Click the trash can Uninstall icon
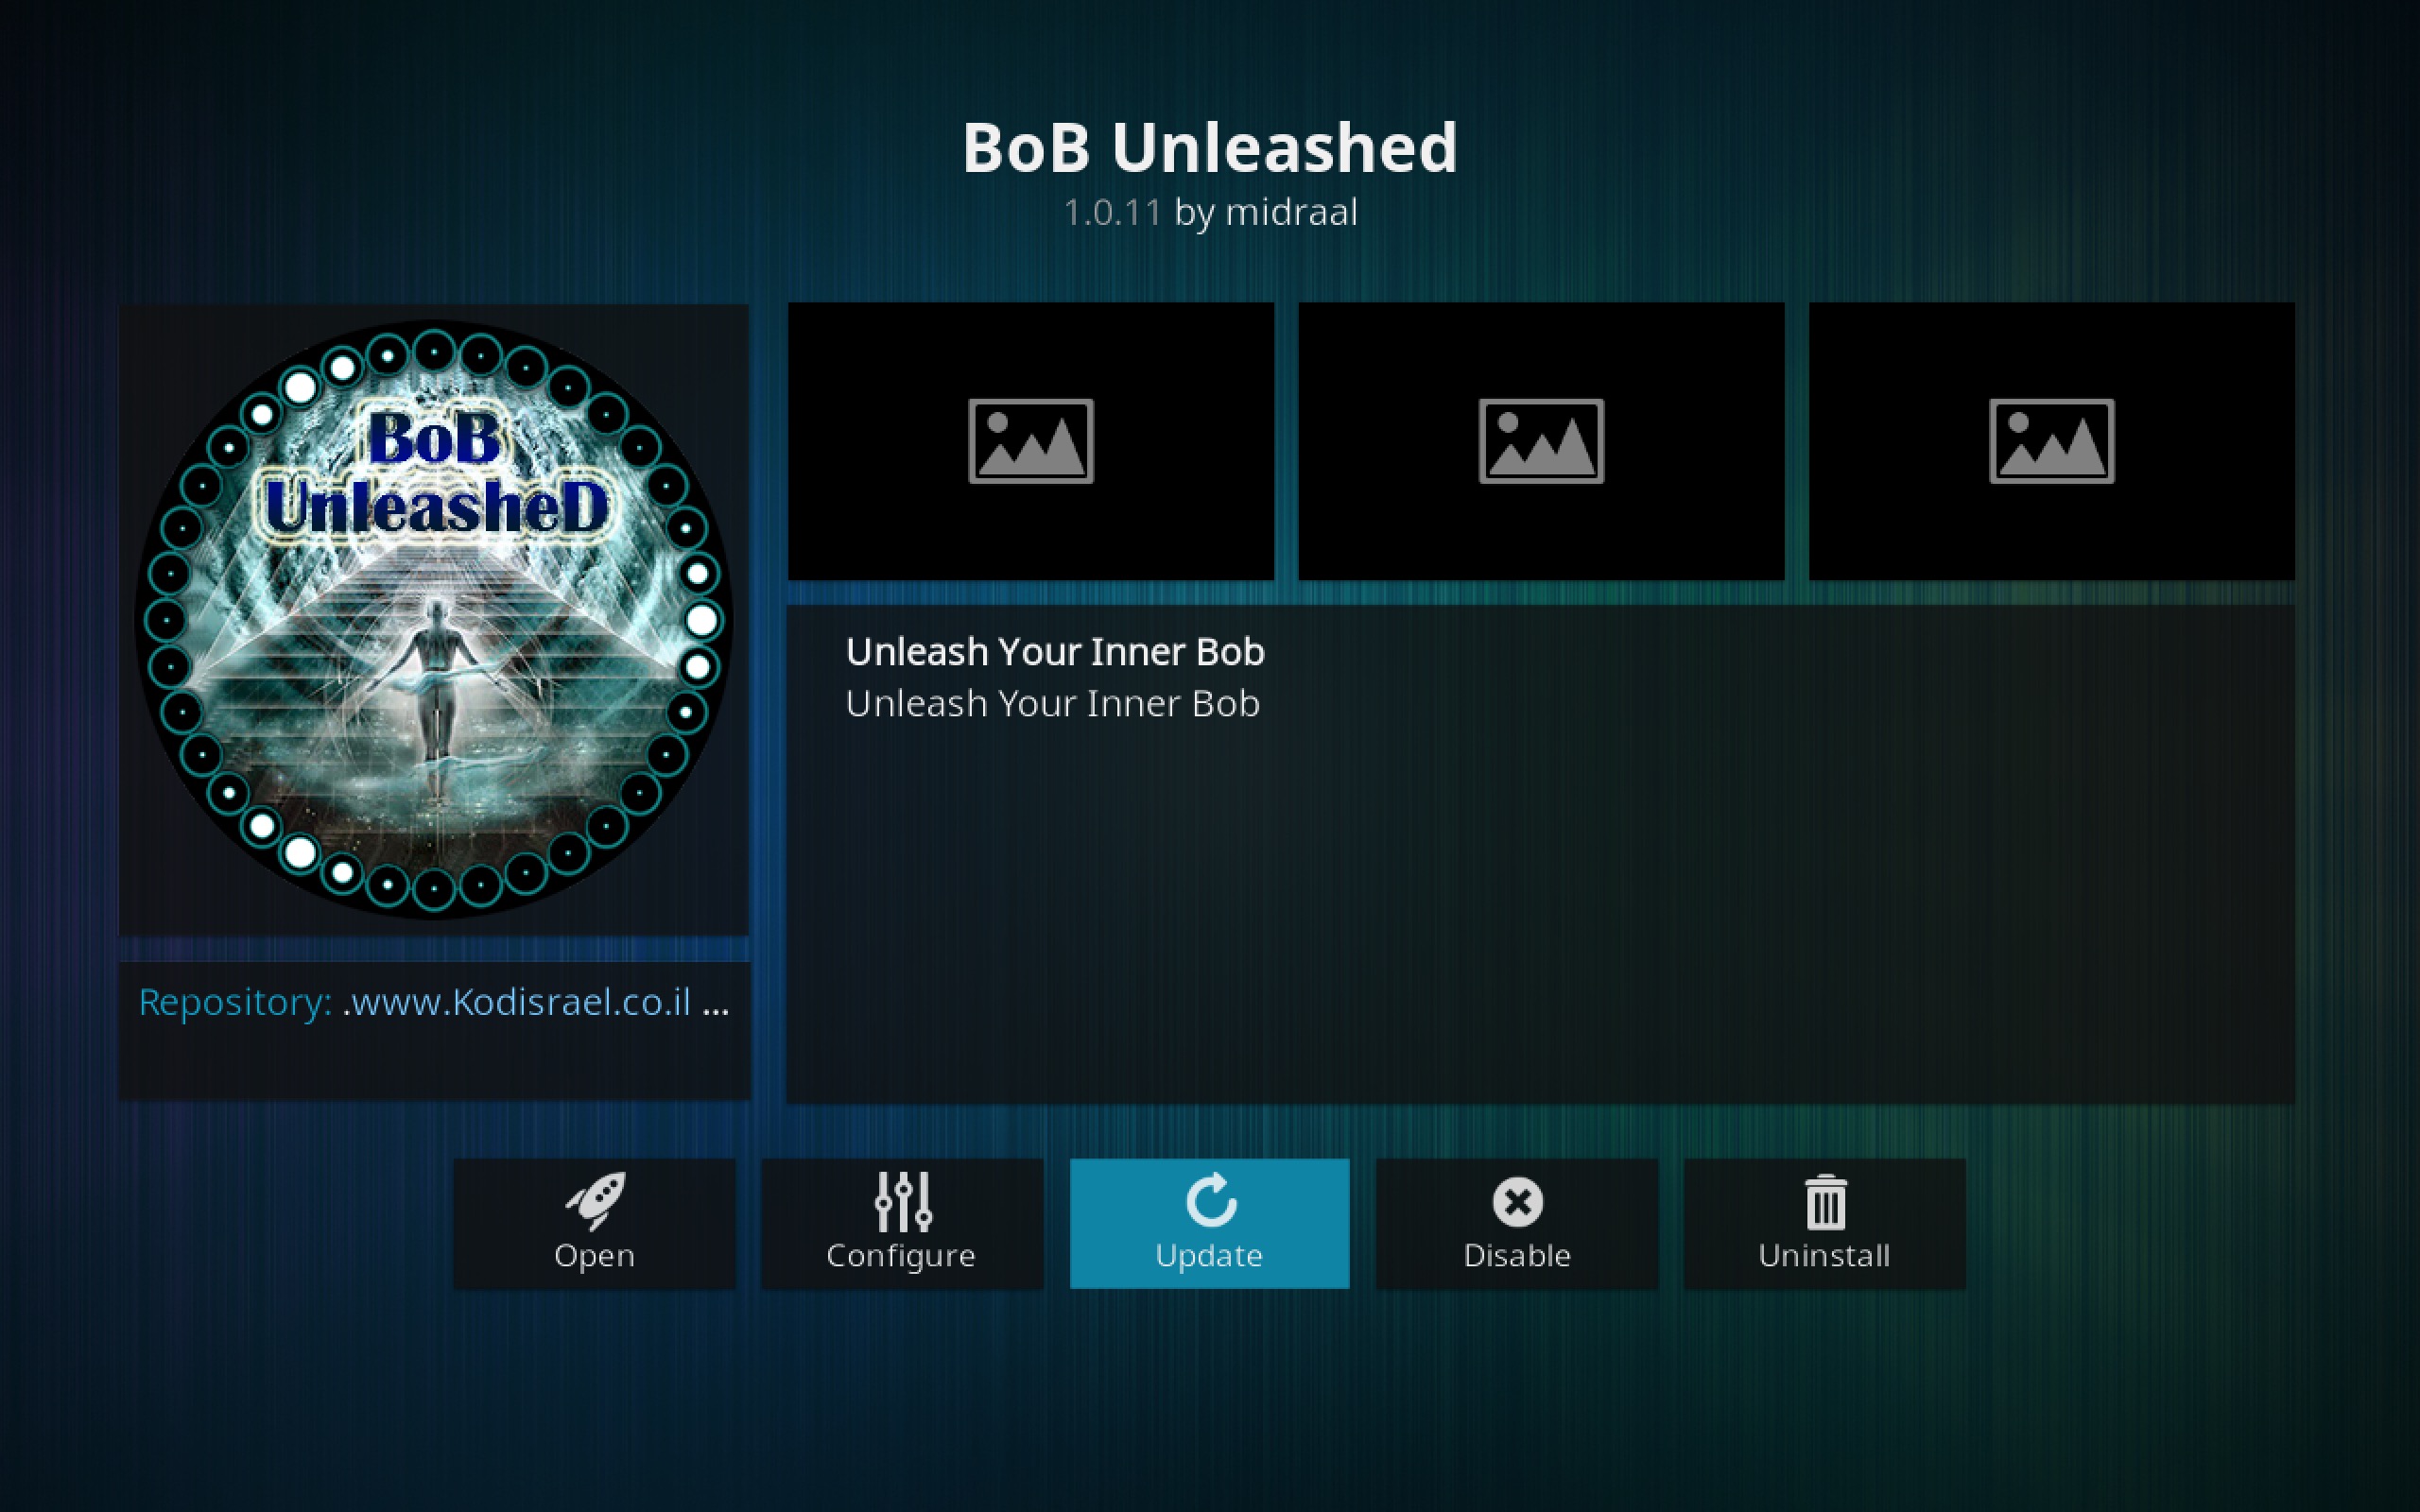Viewport: 2420px width, 1512px height. (x=1825, y=1201)
